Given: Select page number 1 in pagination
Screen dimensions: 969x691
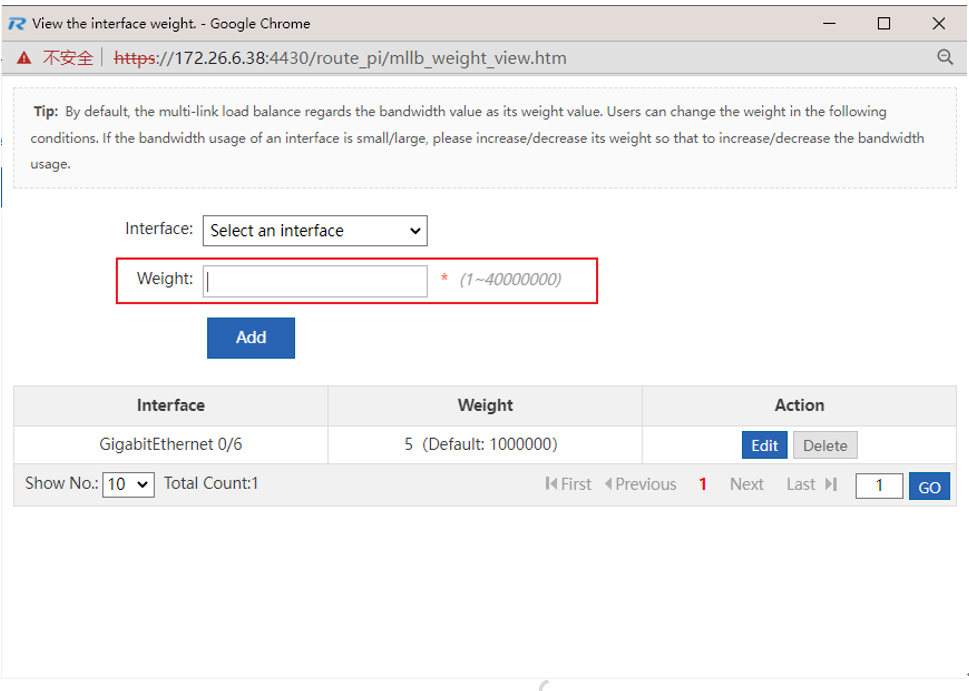Looking at the screenshot, I should (703, 484).
